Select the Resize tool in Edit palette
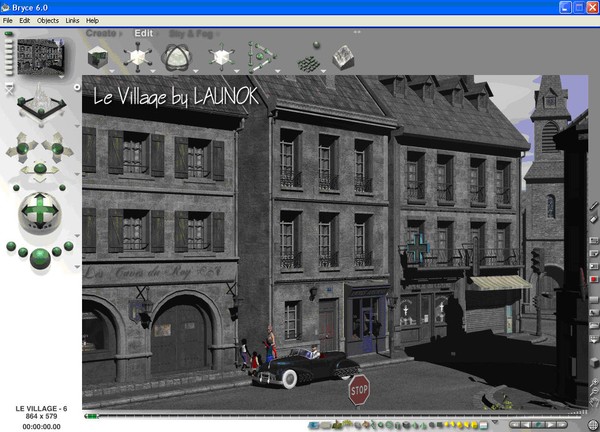Screen dimensions: 600x432 click(x=138, y=57)
